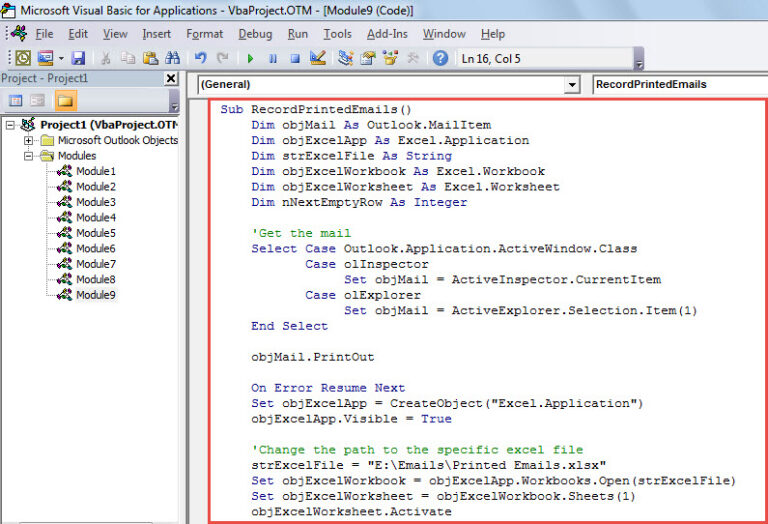This screenshot has height=524, width=768.
Task: Click the Save project toolbar icon
Action: tap(78, 59)
